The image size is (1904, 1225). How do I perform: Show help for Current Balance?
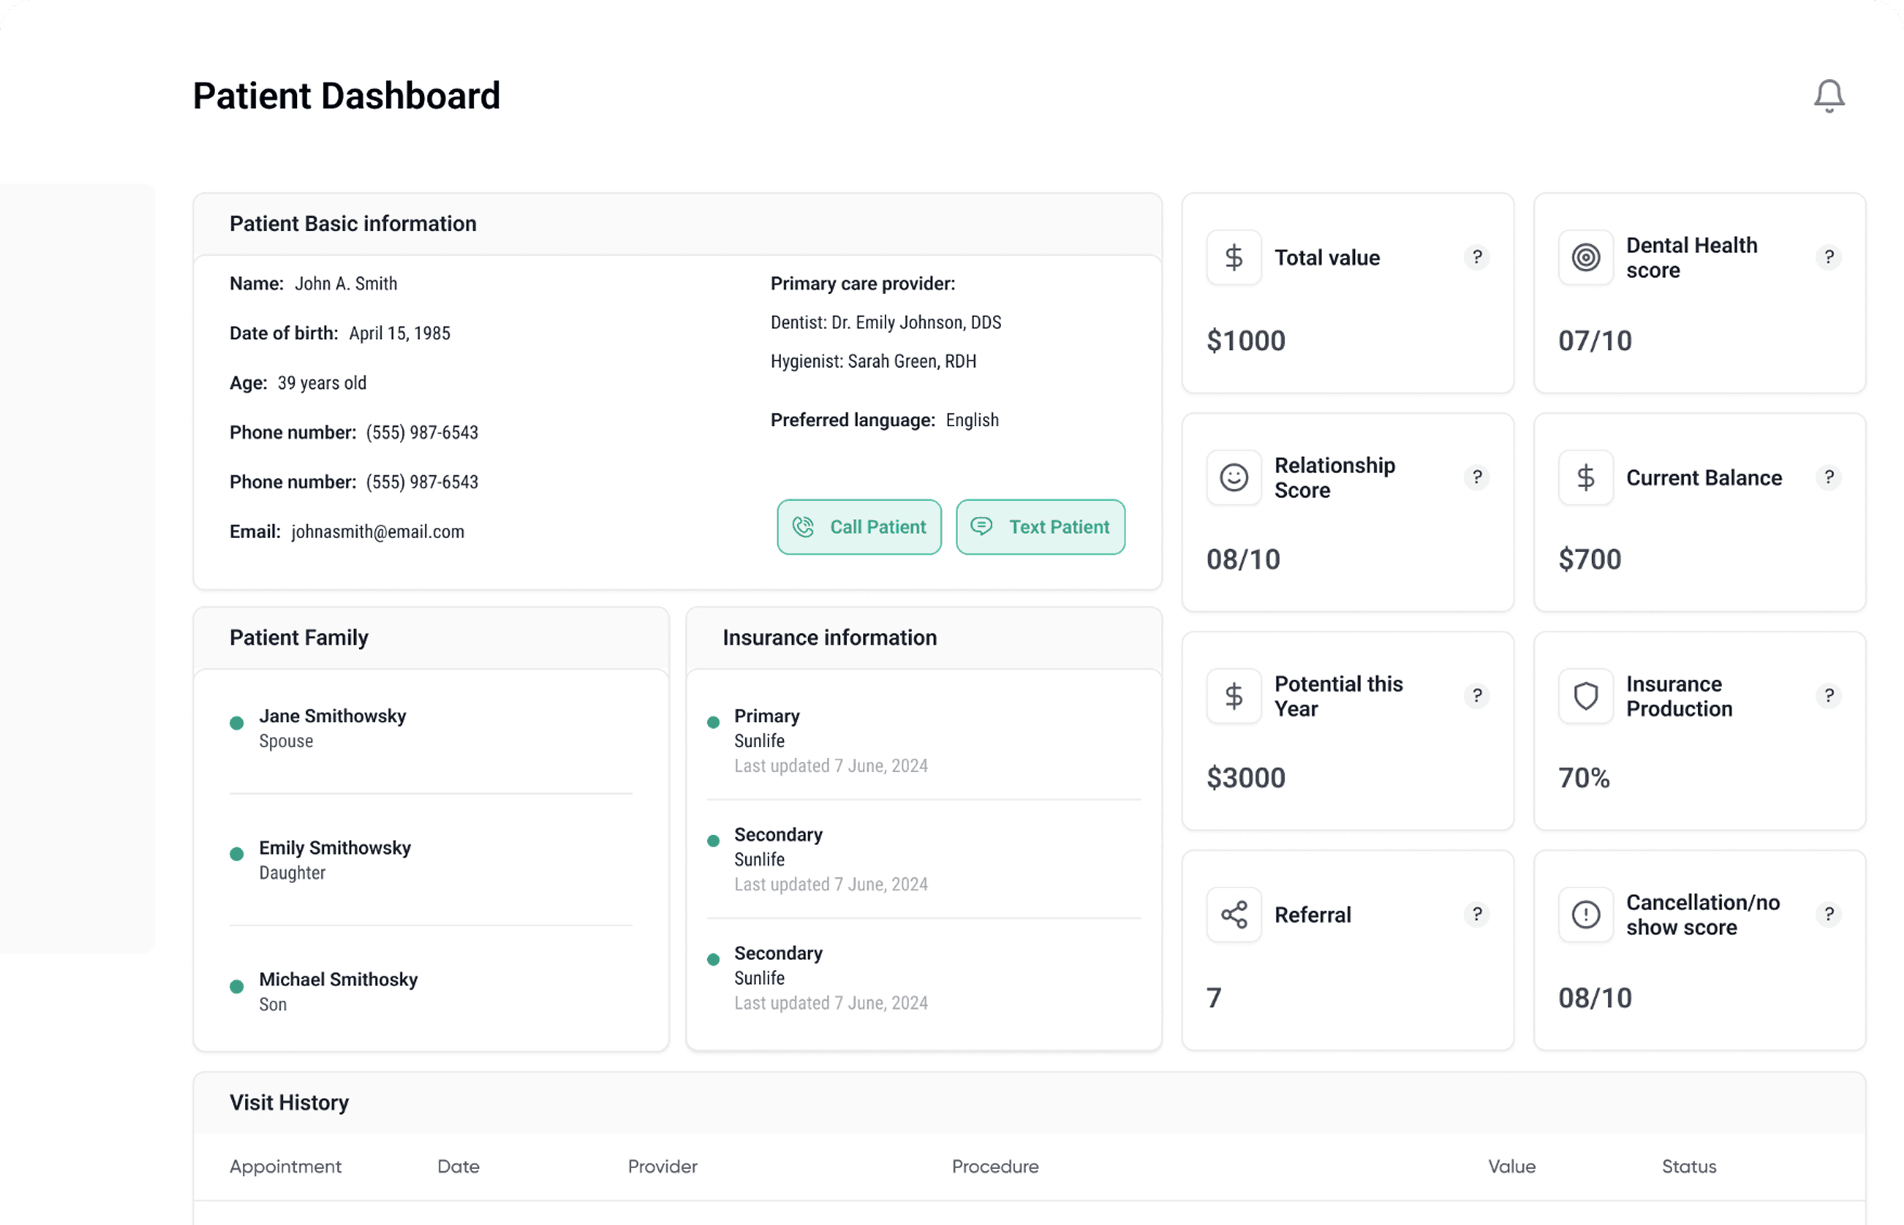(x=1828, y=478)
